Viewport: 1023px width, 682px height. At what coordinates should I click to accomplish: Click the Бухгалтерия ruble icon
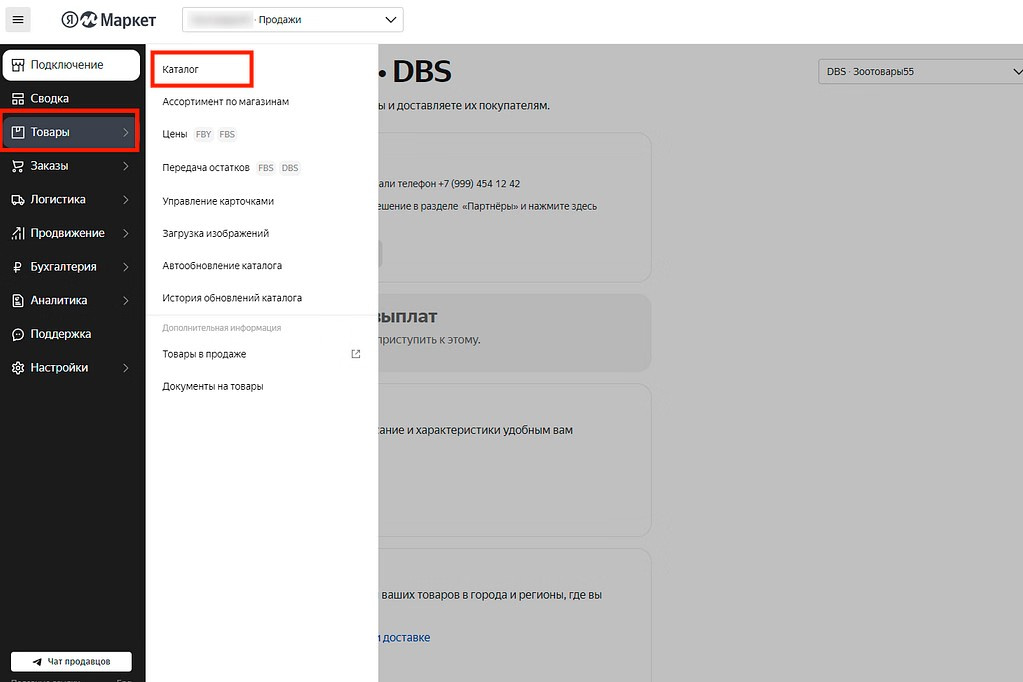(x=18, y=267)
